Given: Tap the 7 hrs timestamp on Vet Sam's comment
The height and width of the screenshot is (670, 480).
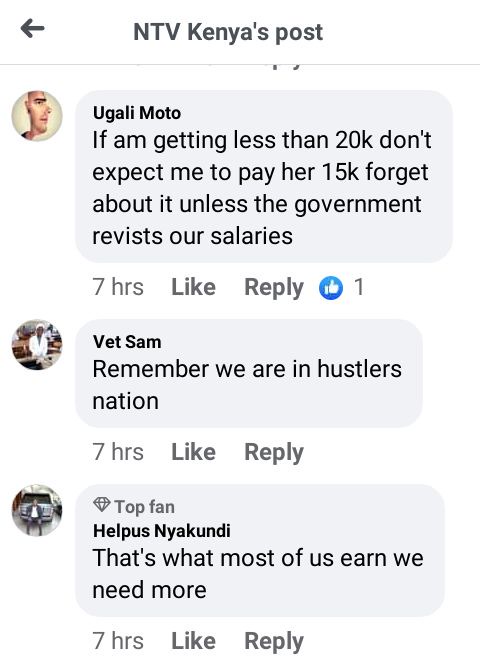Looking at the screenshot, I should click(x=118, y=452).
